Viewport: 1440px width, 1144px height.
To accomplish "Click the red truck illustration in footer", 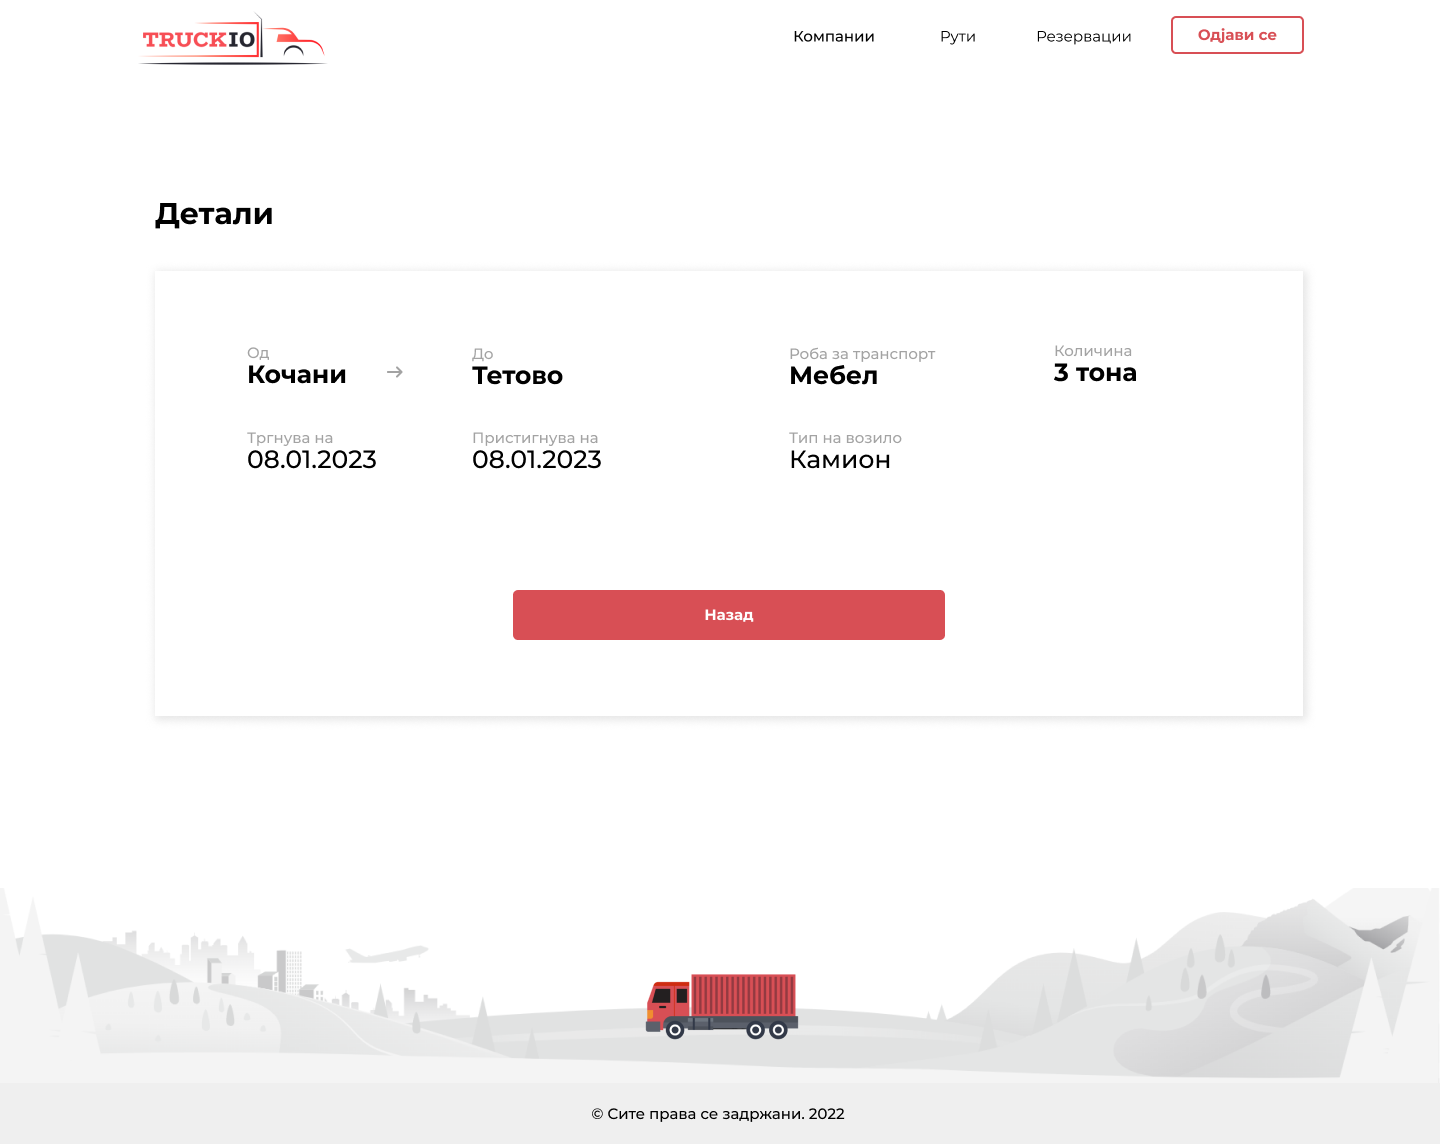I will point(722,1006).
